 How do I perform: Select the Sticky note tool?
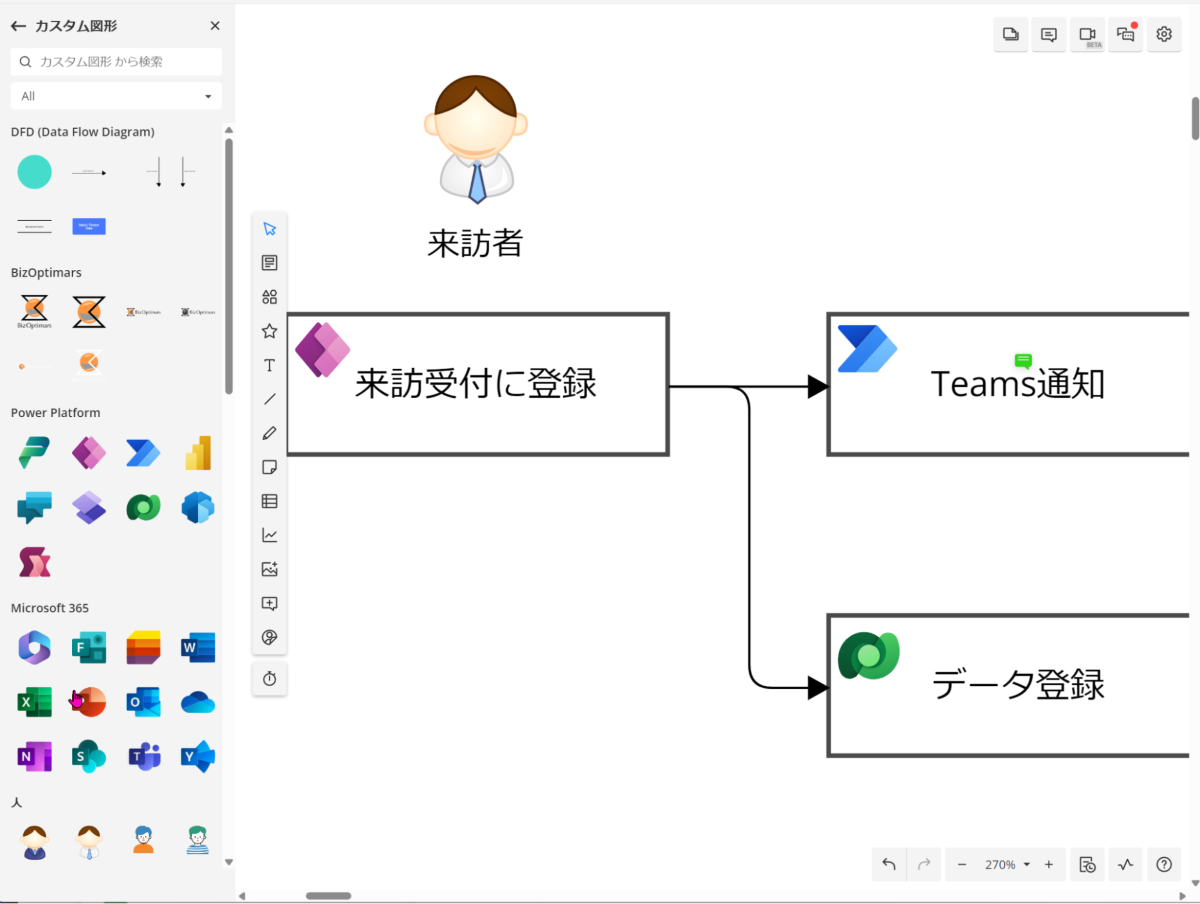coord(269,467)
